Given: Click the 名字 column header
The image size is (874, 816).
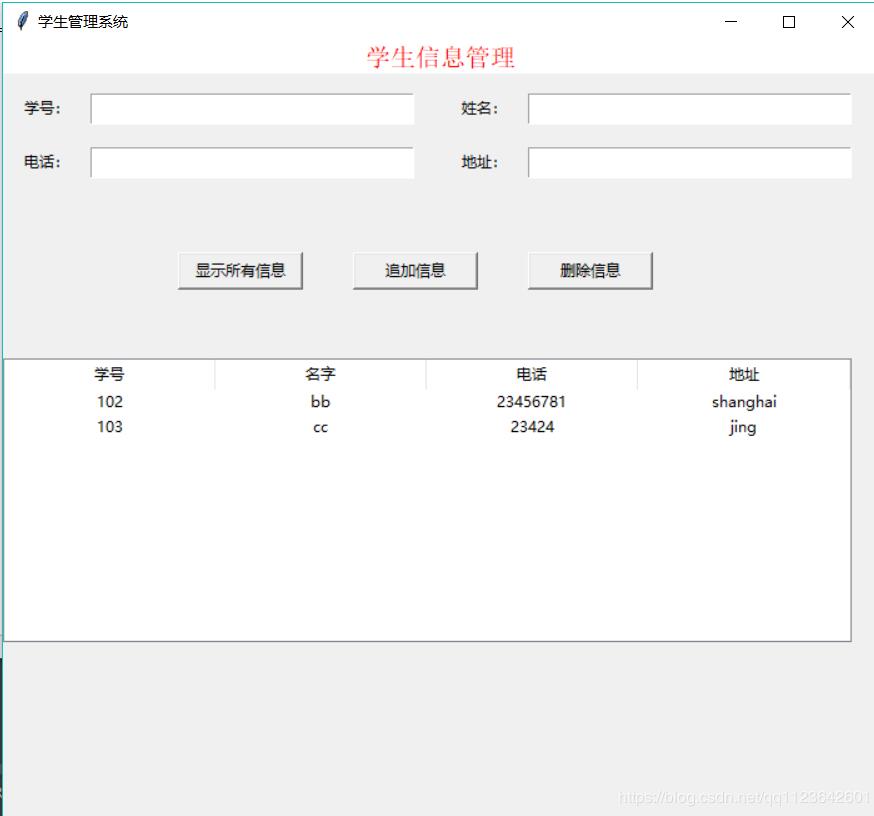Looking at the screenshot, I should coord(320,374).
